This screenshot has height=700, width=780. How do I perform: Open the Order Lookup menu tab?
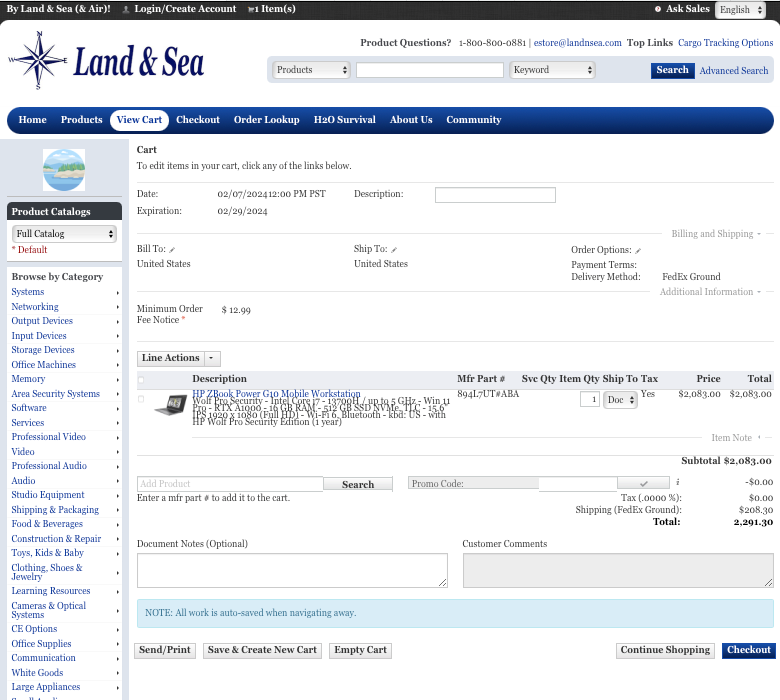point(266,120)
